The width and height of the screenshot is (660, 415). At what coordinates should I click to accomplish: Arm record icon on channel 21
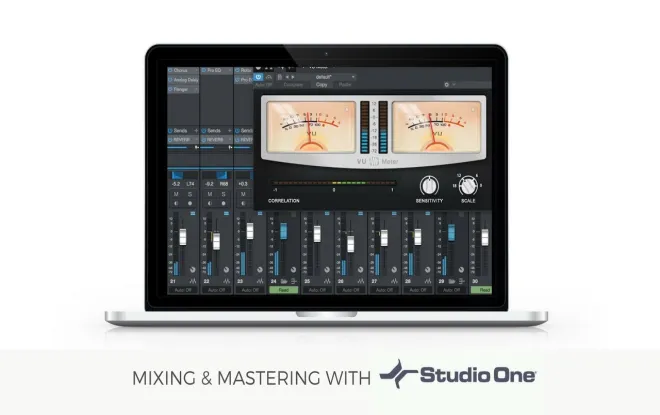[190, 203]
